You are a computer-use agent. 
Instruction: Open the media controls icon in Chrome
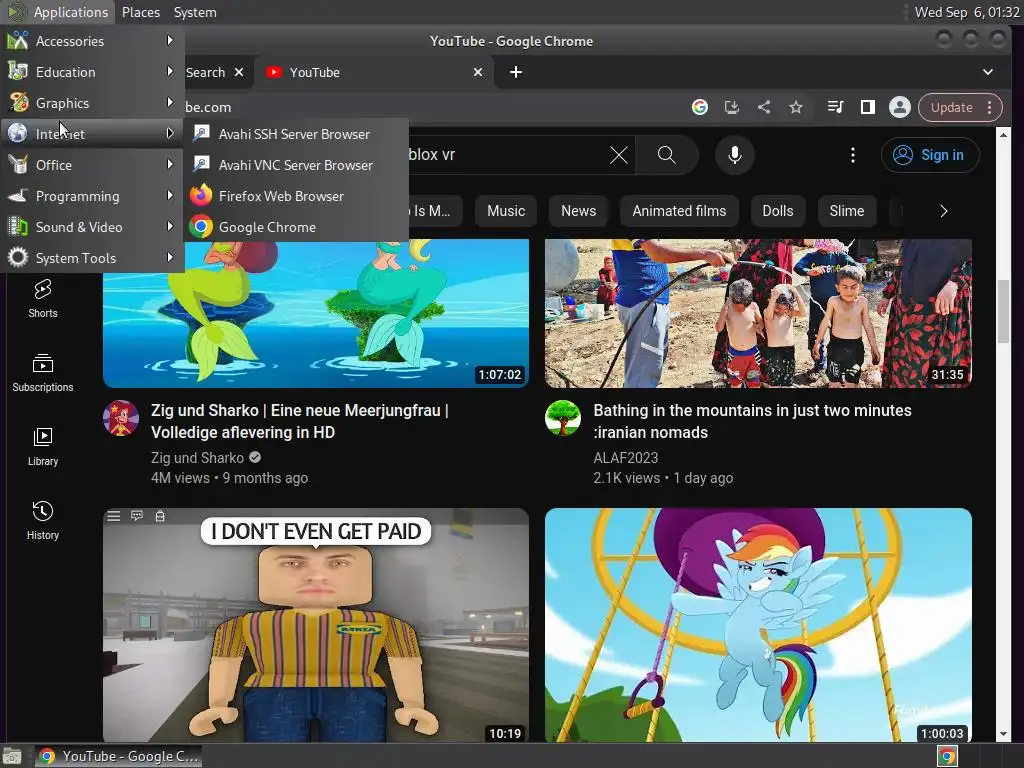pyautogui.click(x=835, y=107)
